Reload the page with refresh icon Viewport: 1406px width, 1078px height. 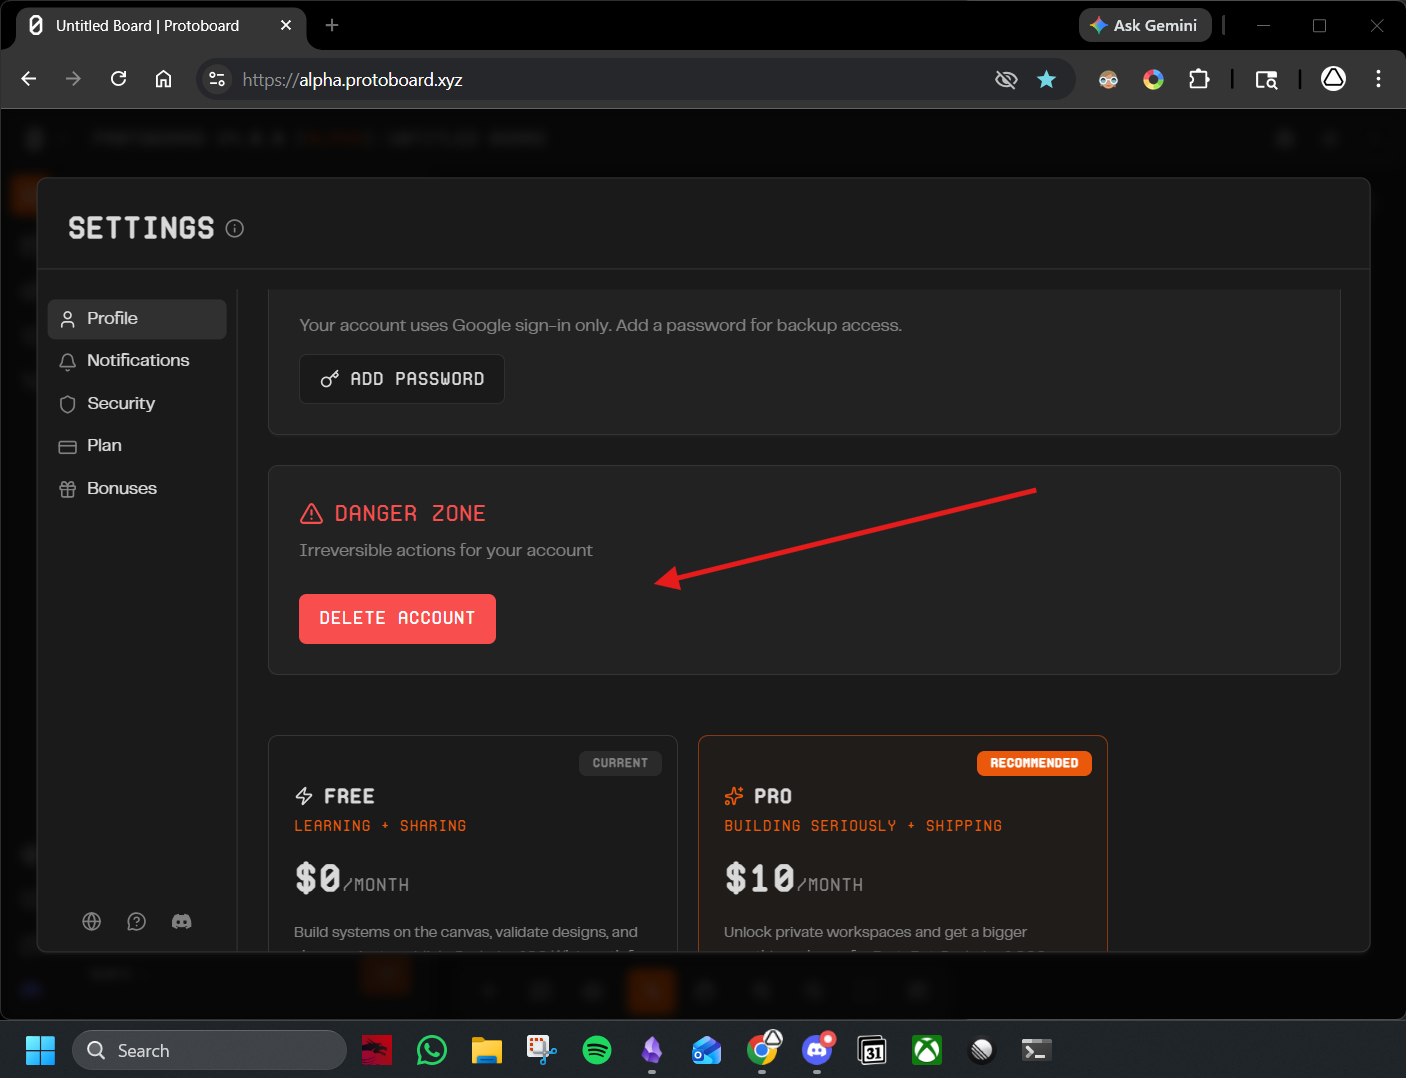click(x=118, y=79)
